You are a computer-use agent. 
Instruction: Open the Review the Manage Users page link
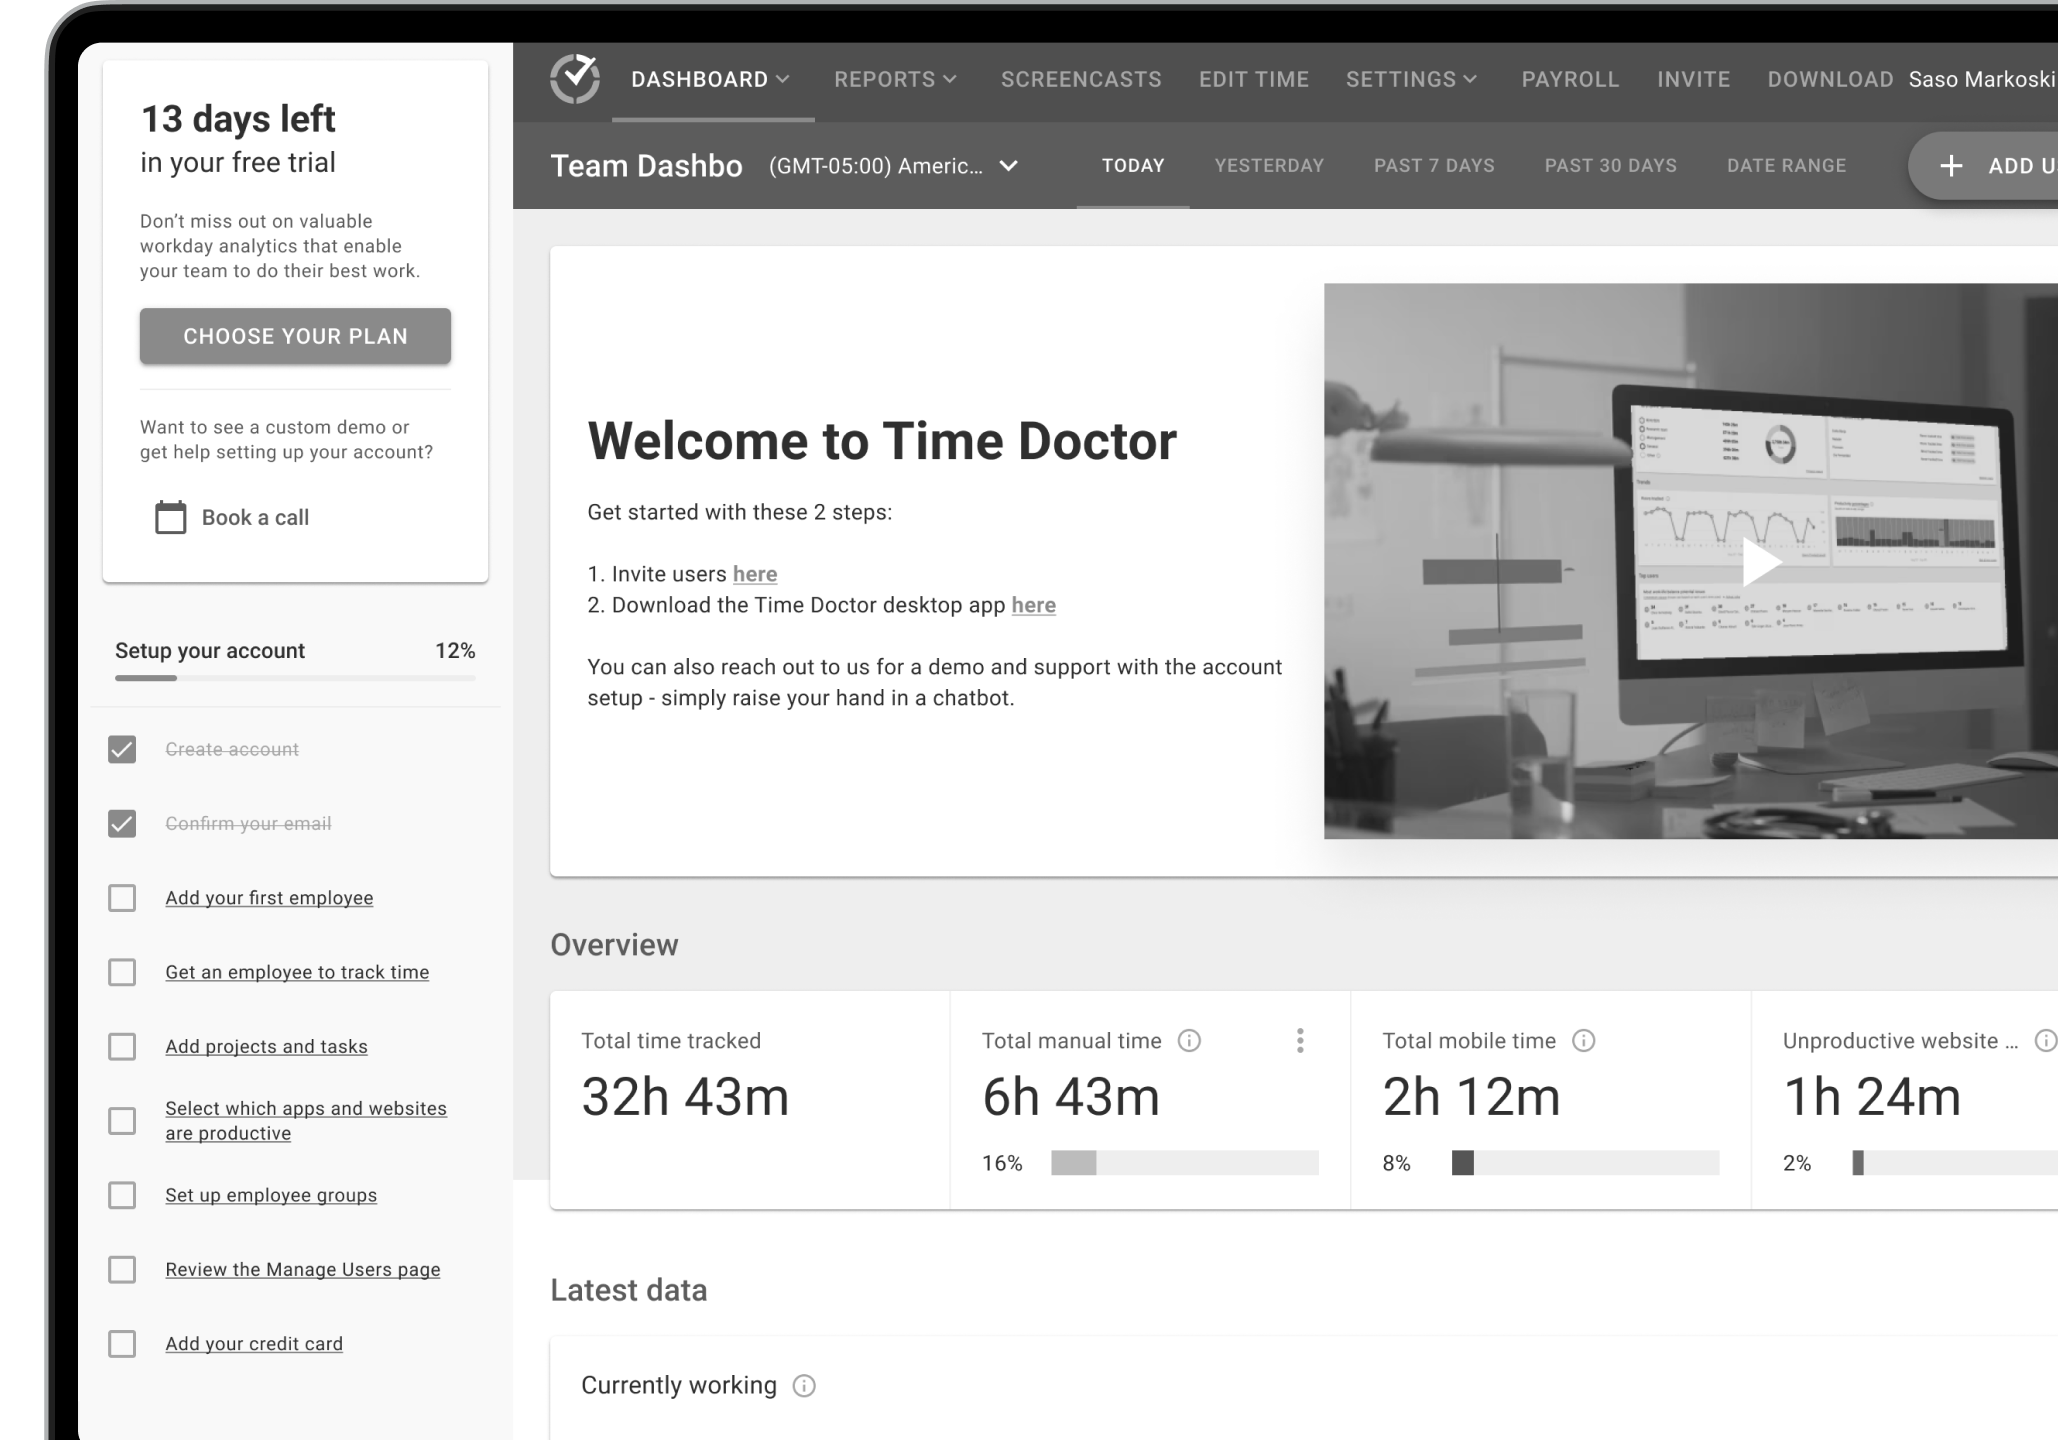[303, 1269]
